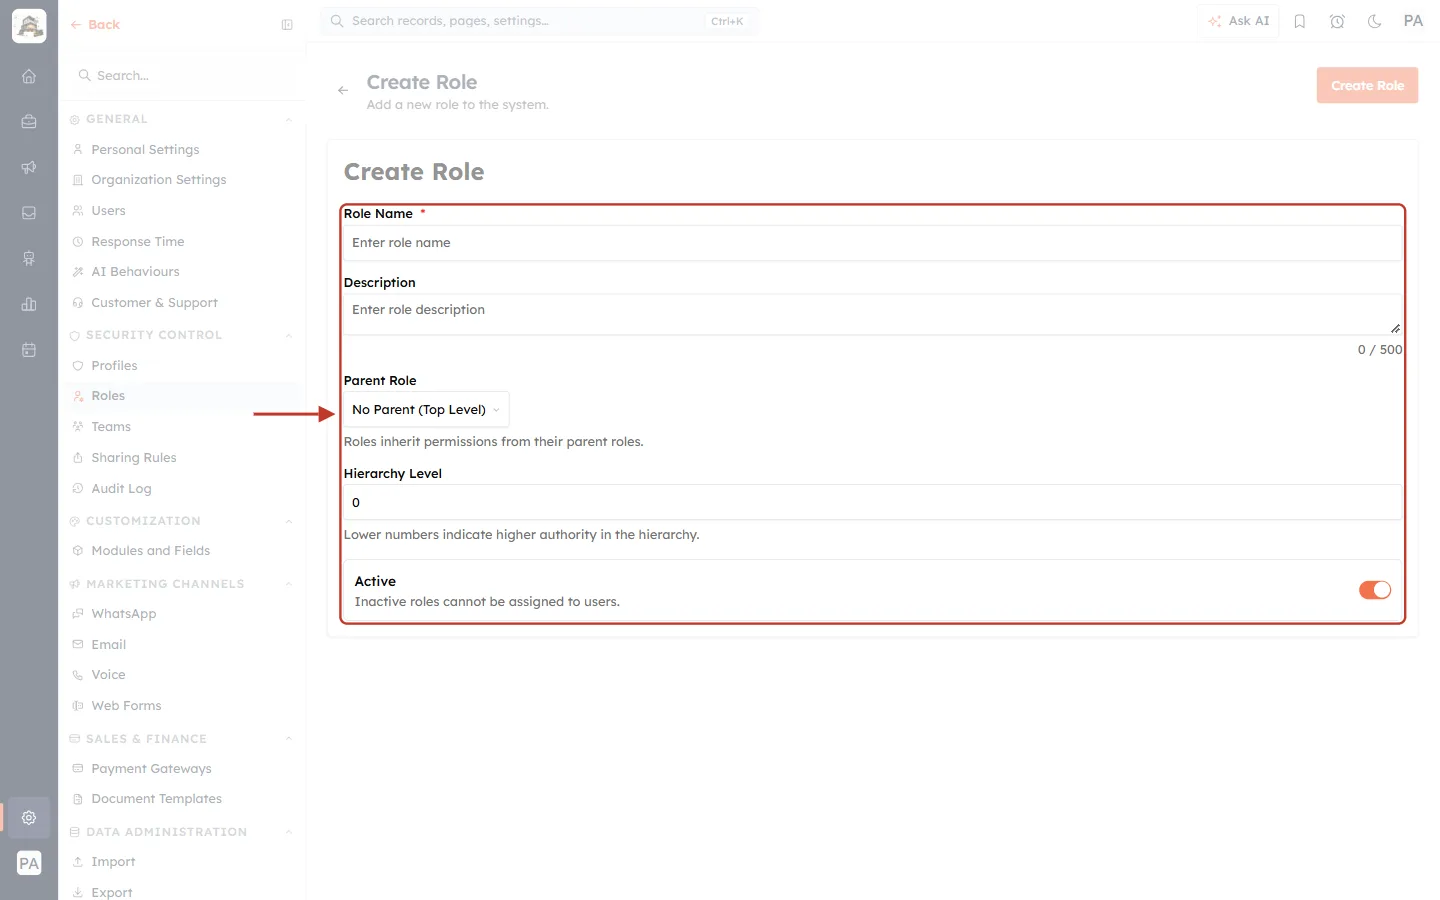Collapse the Marketing Channels section
Image resolution: width=1440 pixels, height=900 pixels.
(288, 584)
